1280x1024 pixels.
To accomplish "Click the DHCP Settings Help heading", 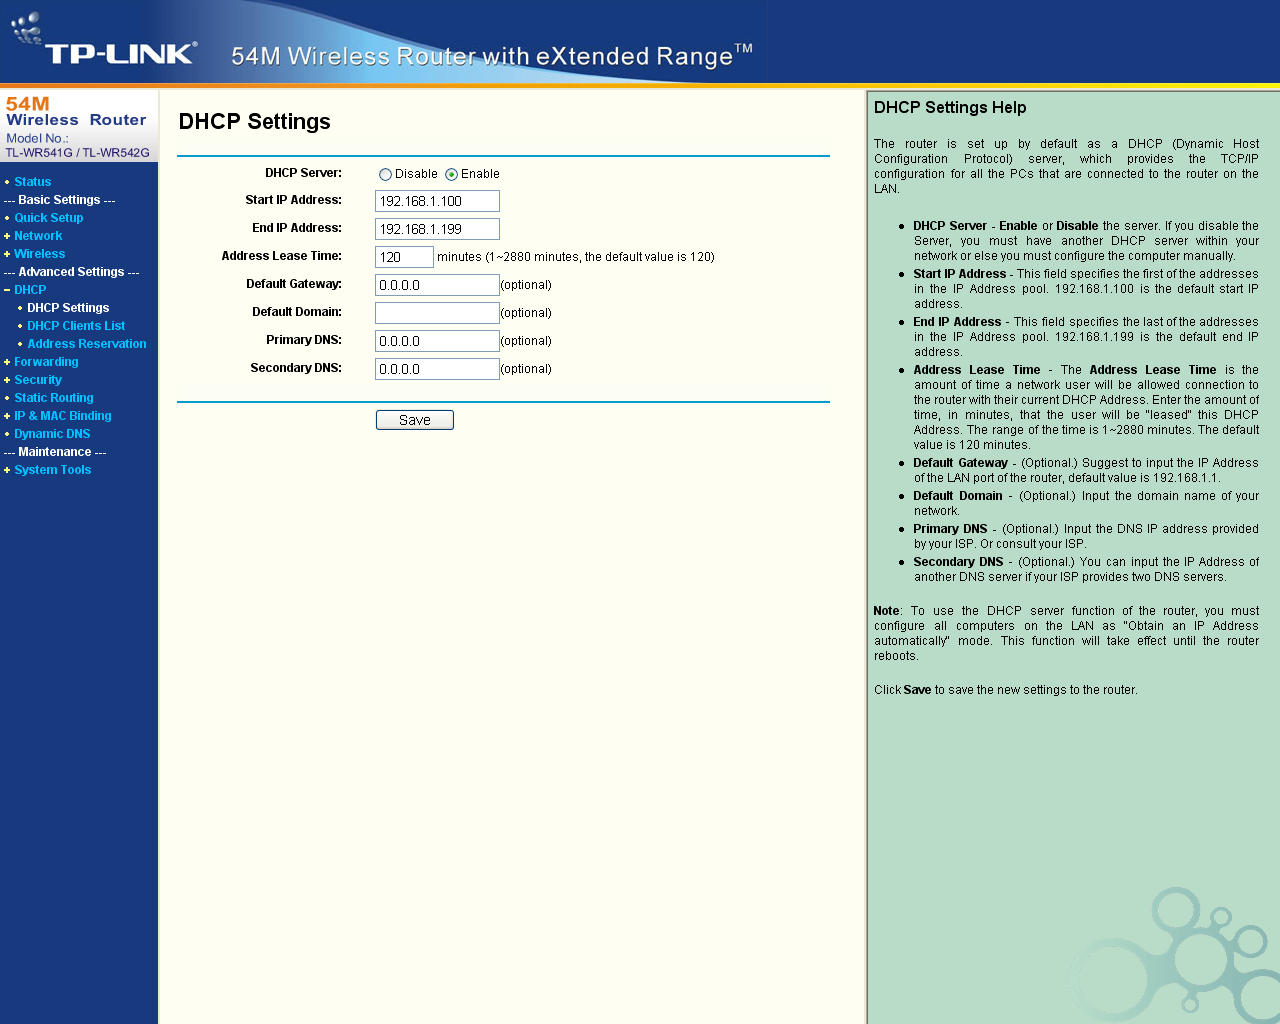I will point(950,108).
